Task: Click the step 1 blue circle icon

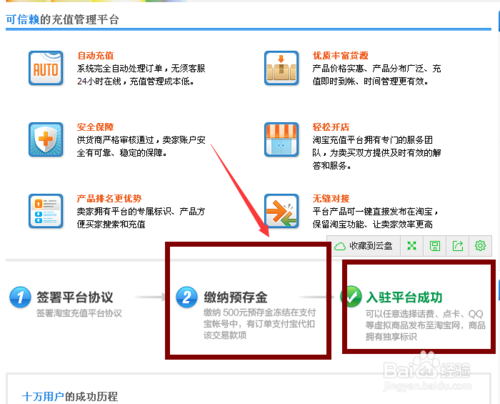Action: [20, 297]
